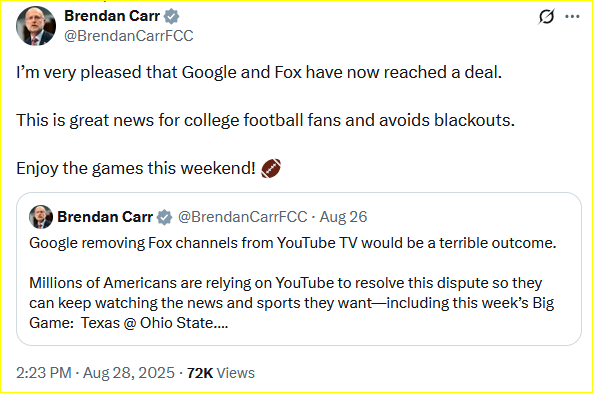This screenshot has height=393, width=593.
Task: Click the @BrendanCarrFCC handle in quoted post
Action: (242, 217)
